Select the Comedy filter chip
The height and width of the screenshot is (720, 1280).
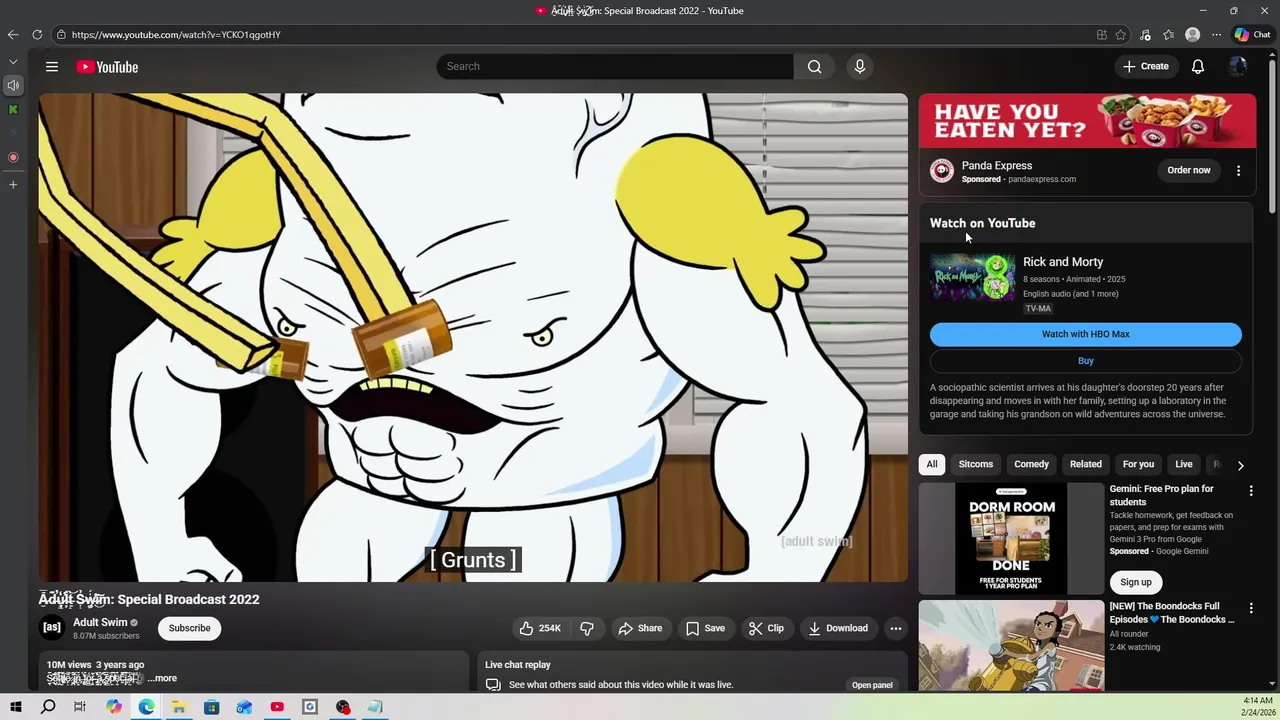(1031, 464)
